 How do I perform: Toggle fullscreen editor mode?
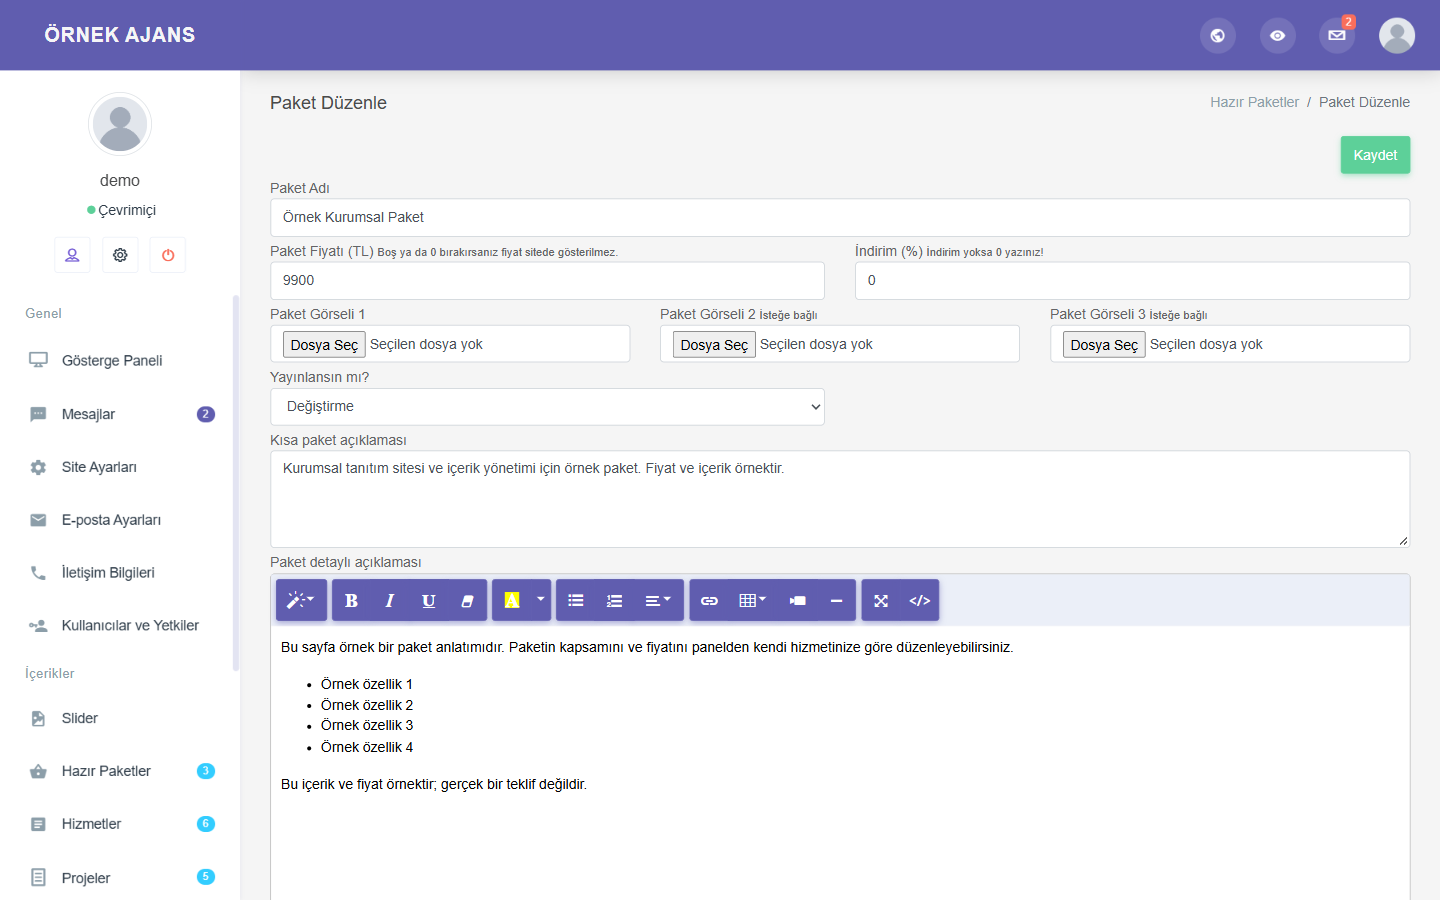[881, 600]
